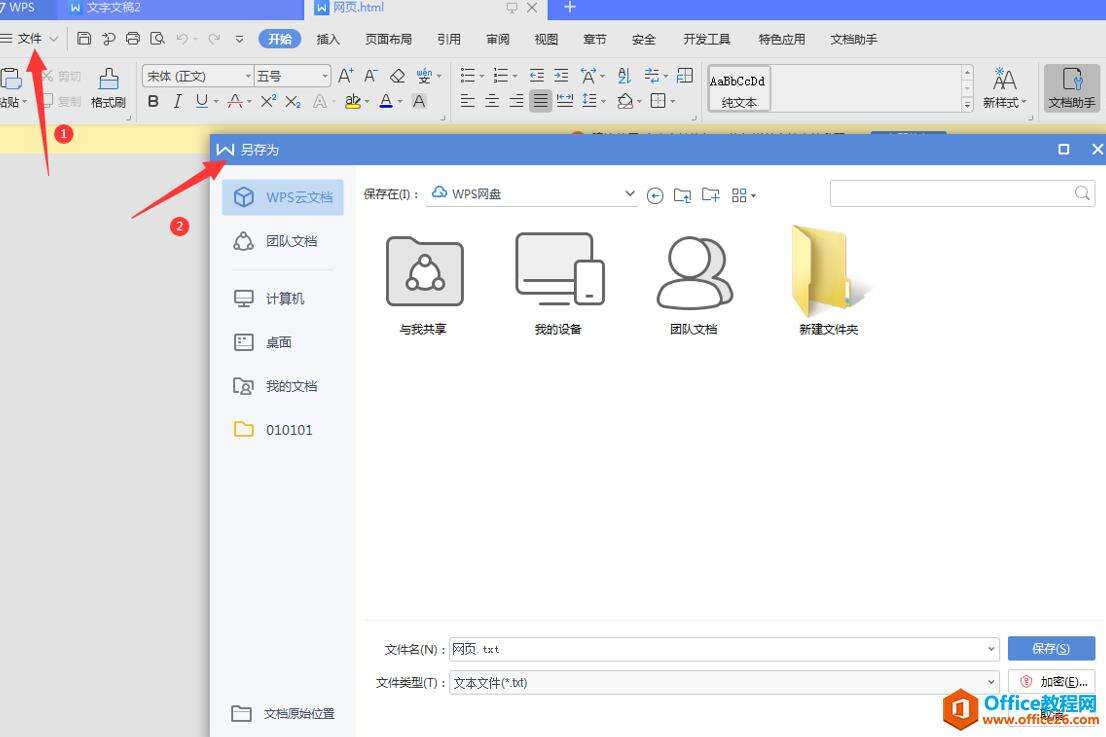Open the 开发工具 ribbon tab
1106x737 pixels.
[706, 39]
